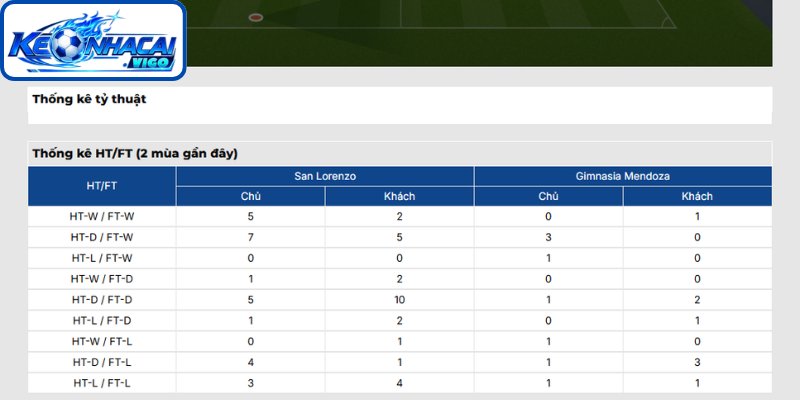Click the soccer ball in the logo

click(67, 45)
